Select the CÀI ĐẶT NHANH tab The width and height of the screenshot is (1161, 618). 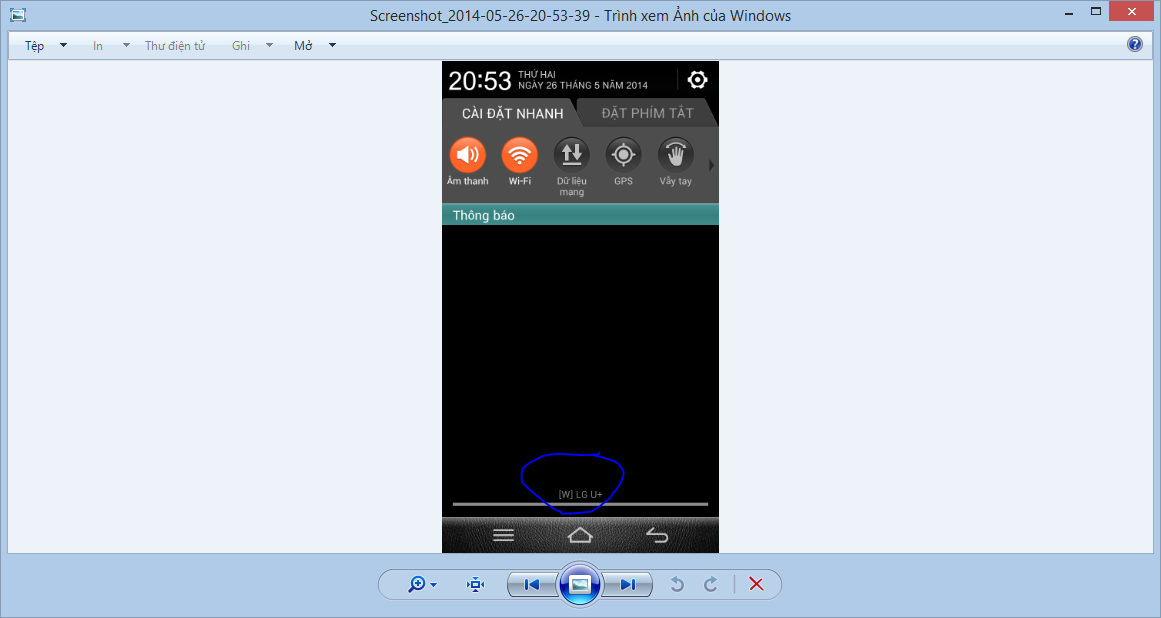[512, 113]
